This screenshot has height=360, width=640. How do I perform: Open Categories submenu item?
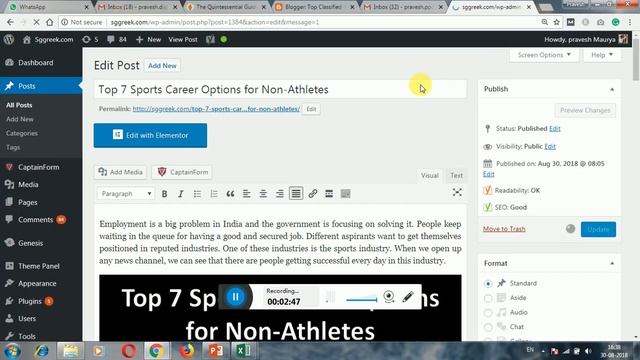[x=22, y=133]
